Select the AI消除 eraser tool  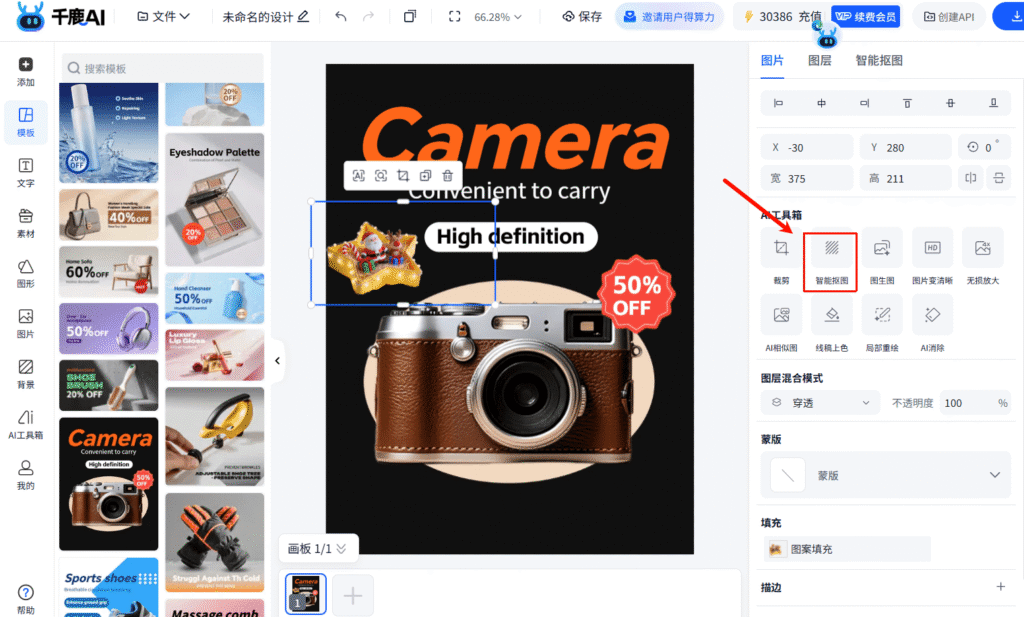(x=932, y=316)
